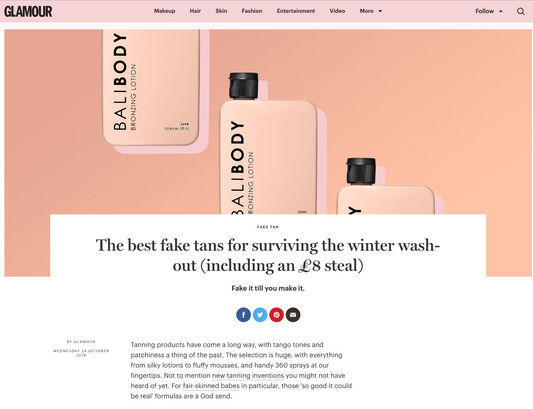533x409 pixels.
Task: Share article via email envelope icon
Action: 293,315
